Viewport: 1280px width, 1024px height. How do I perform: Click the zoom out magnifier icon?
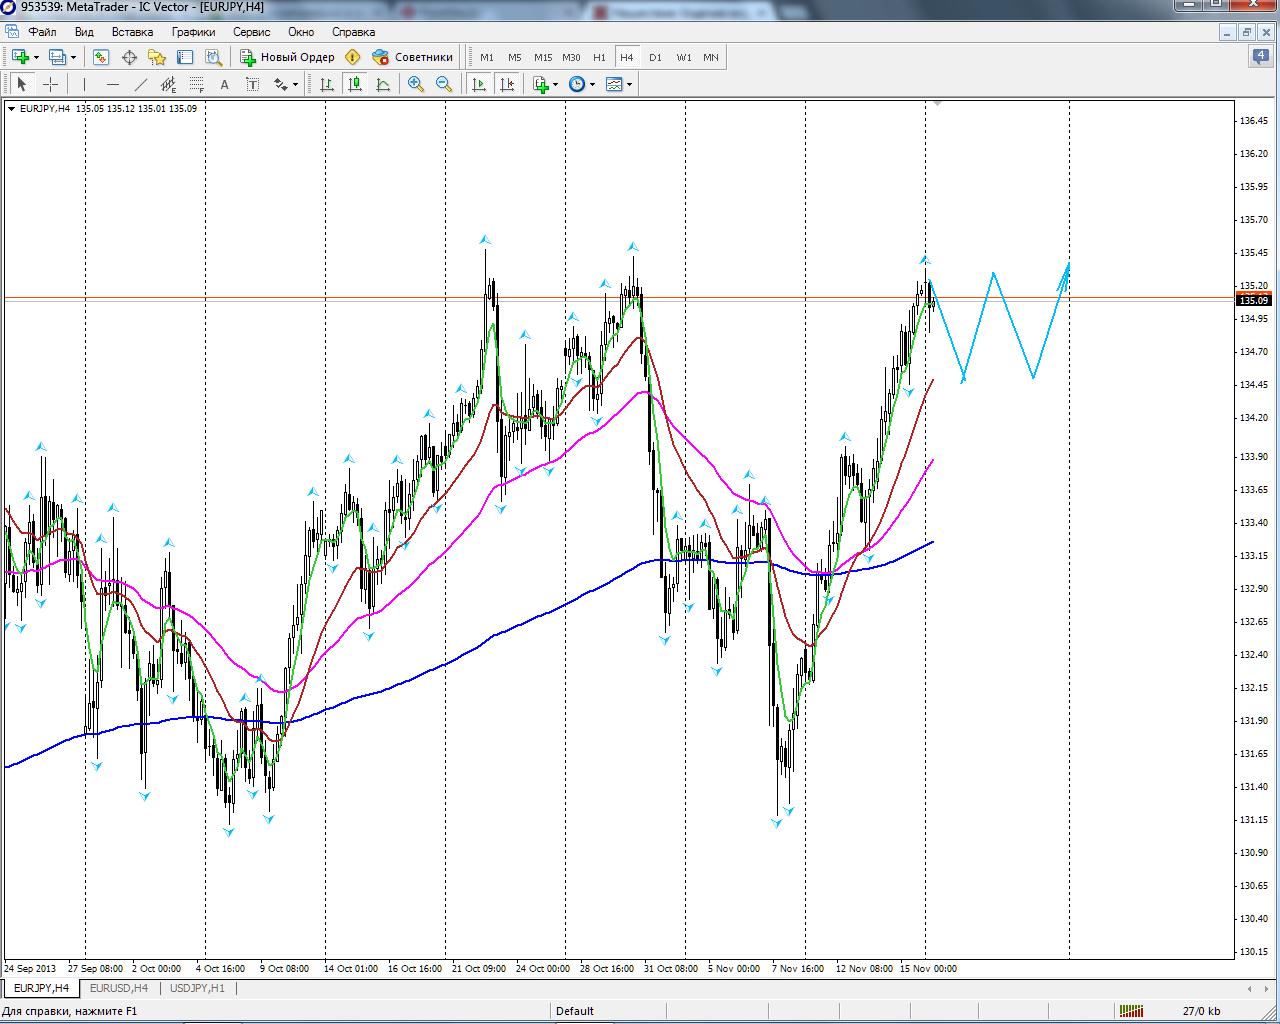tap(444, 85)
